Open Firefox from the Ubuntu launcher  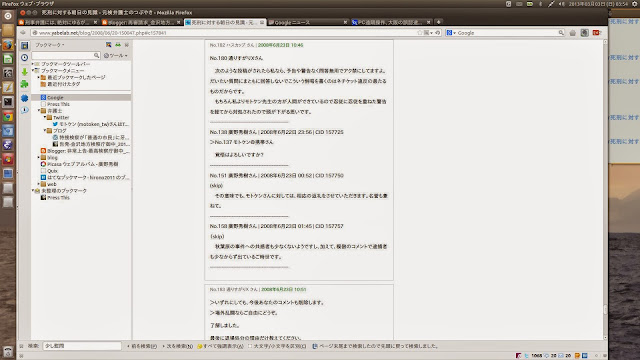pos(8,45)
